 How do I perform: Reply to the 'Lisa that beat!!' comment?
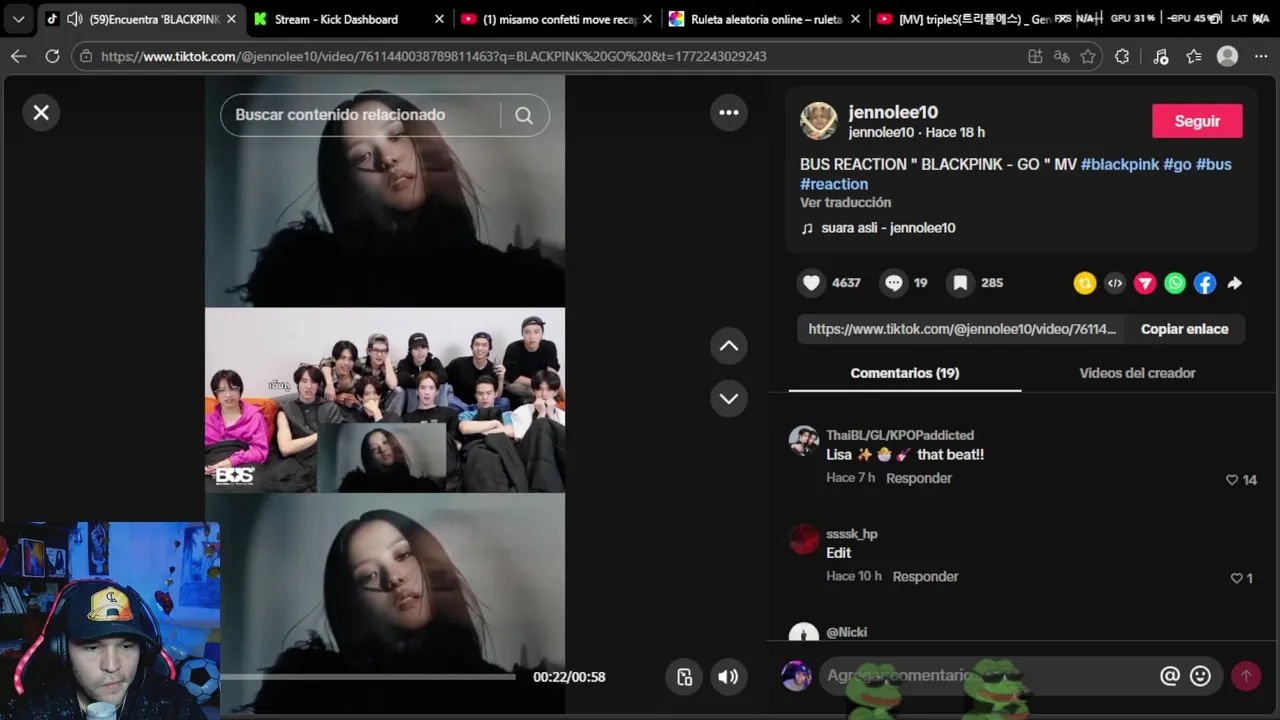coord(919,478)
